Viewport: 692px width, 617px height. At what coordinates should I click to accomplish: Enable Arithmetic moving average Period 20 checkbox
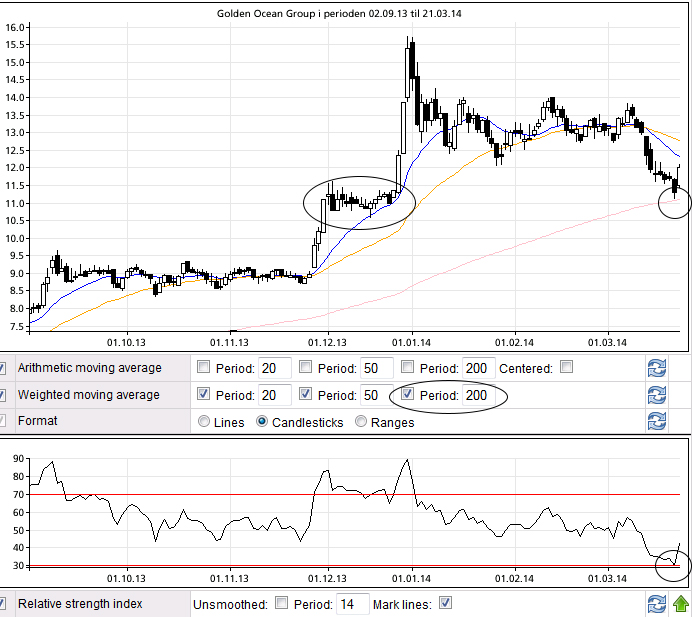(204, 368)
